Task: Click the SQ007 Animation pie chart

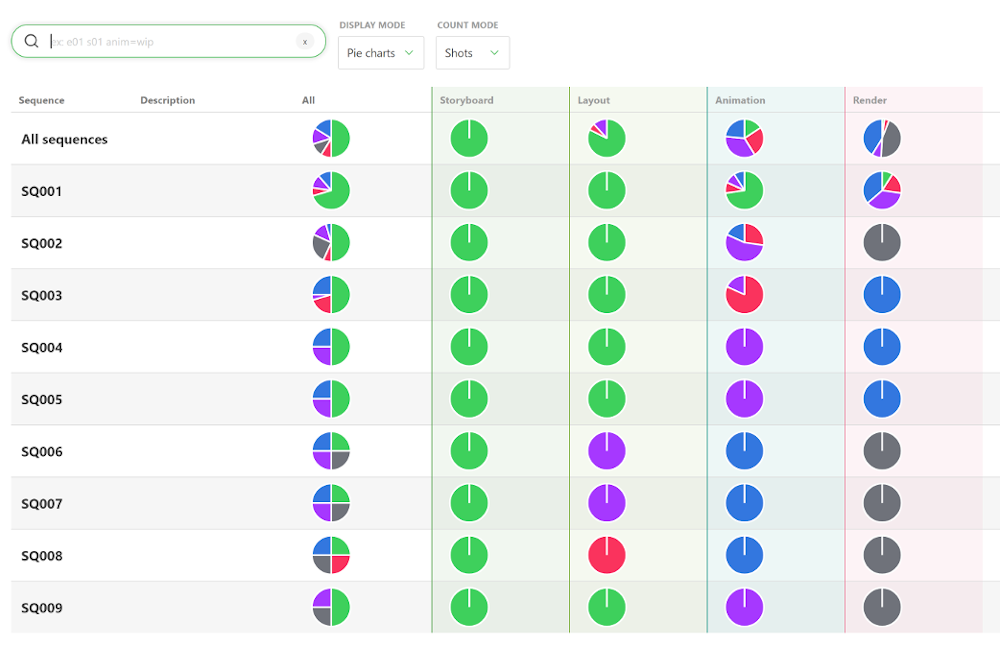Action: [x=745, y=503]
